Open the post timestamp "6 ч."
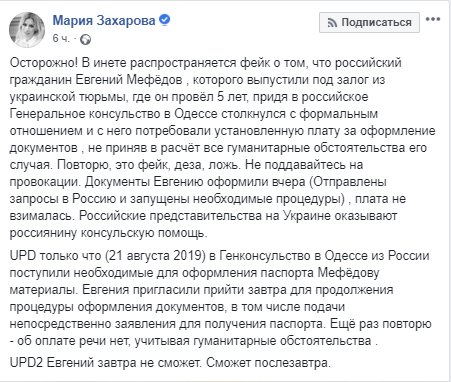This screenshot has width=451, height=382. tap(61, 39)
